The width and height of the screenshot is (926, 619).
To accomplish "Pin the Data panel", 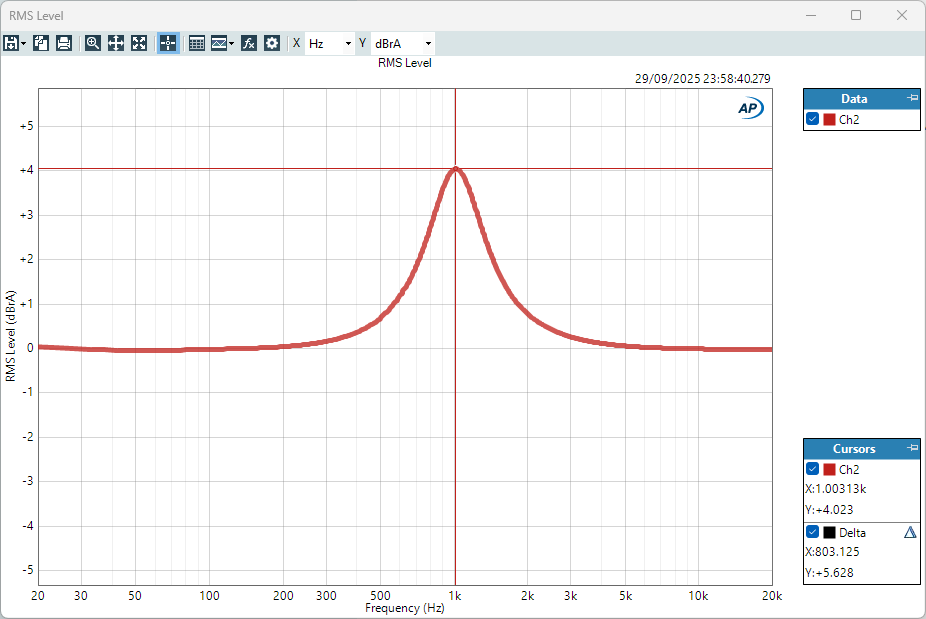I will [911, 98].
